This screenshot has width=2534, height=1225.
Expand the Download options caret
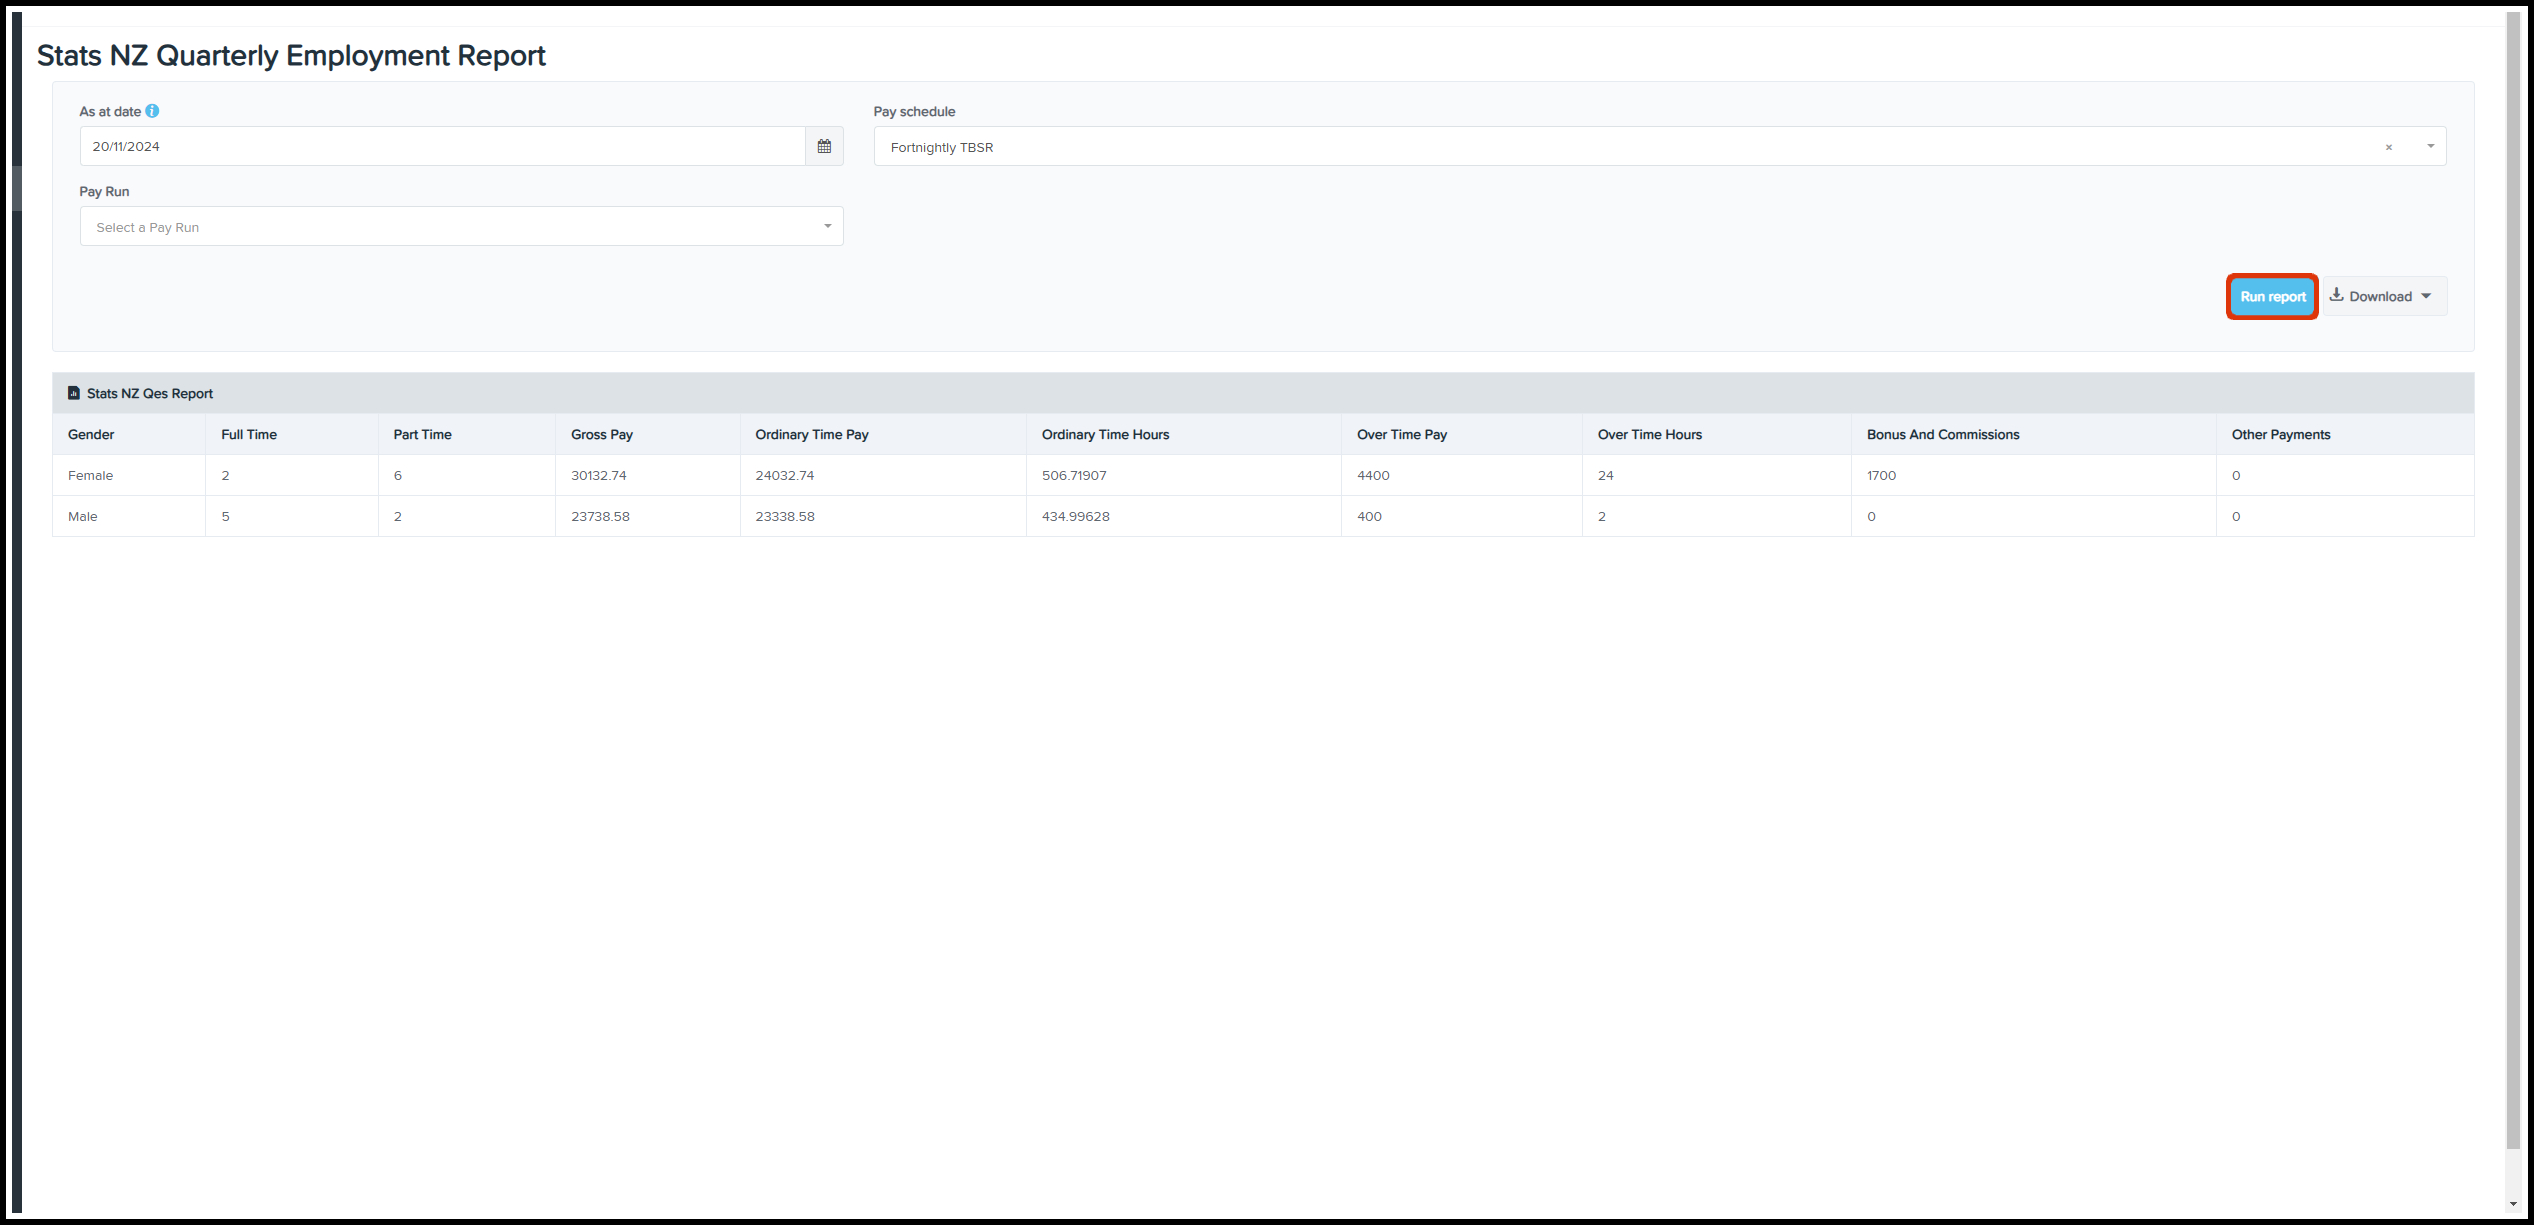[2426, 296]
